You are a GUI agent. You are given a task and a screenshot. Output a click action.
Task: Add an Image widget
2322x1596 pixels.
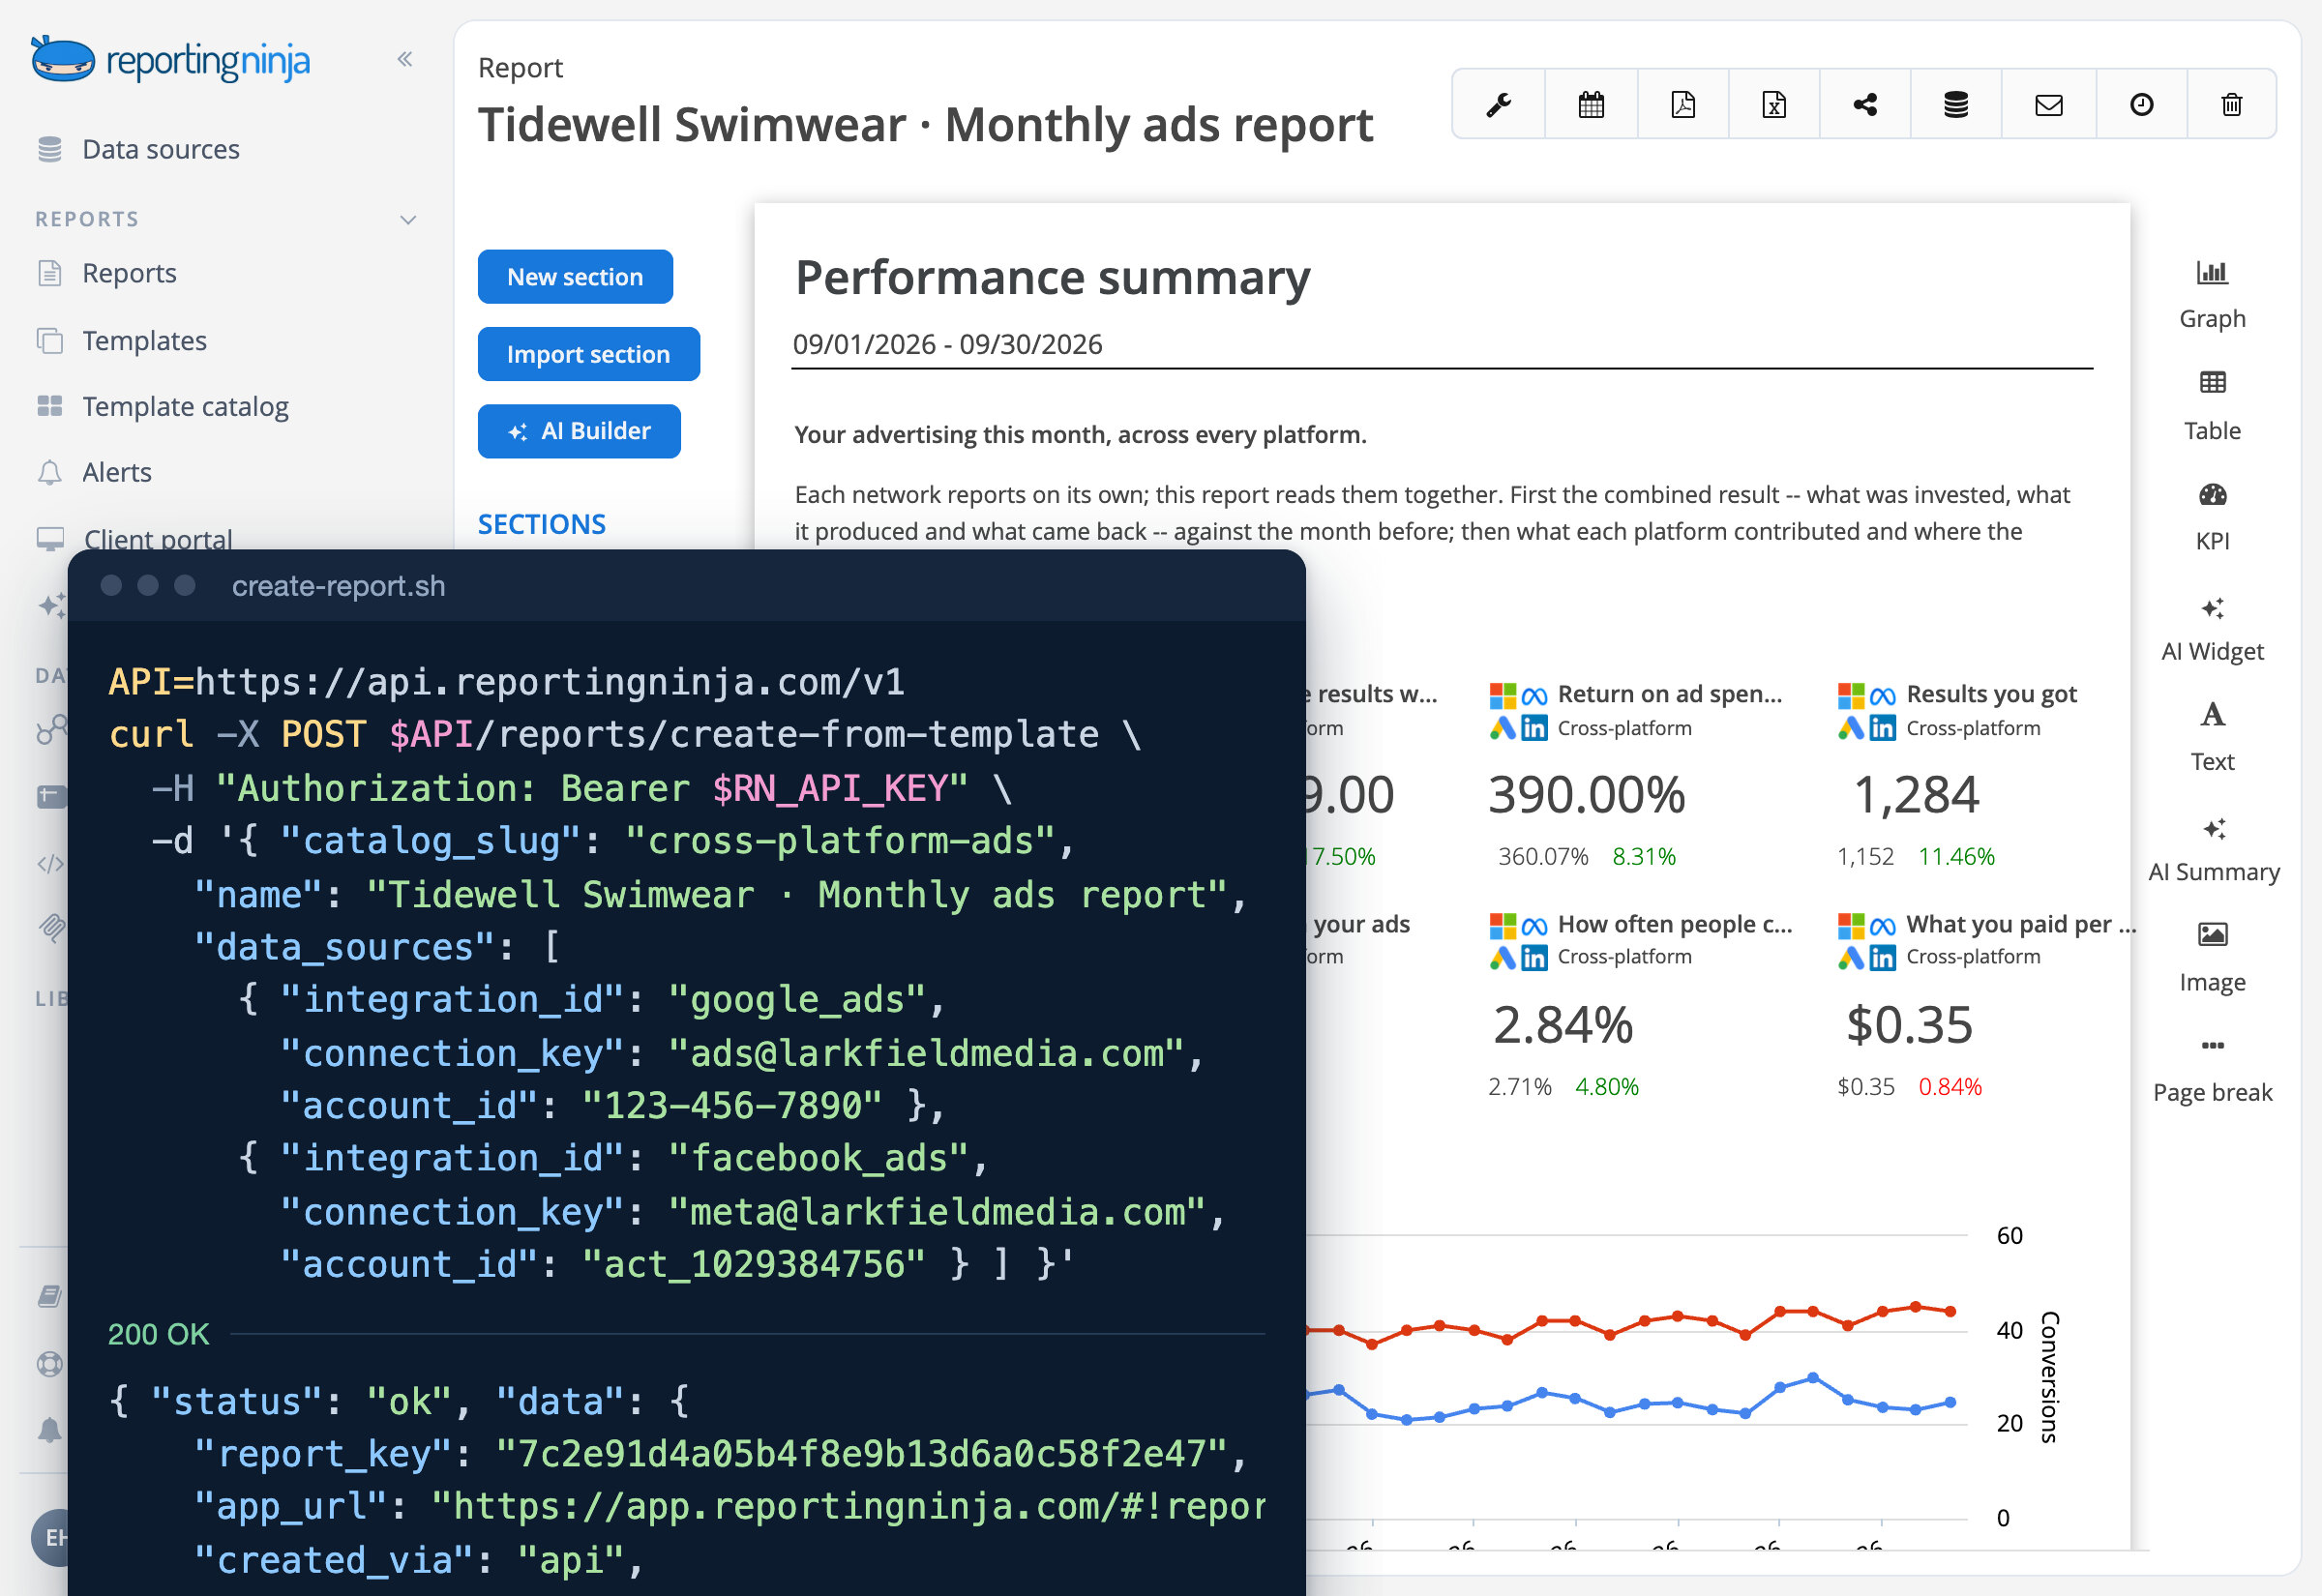[x=2212, y=959]
